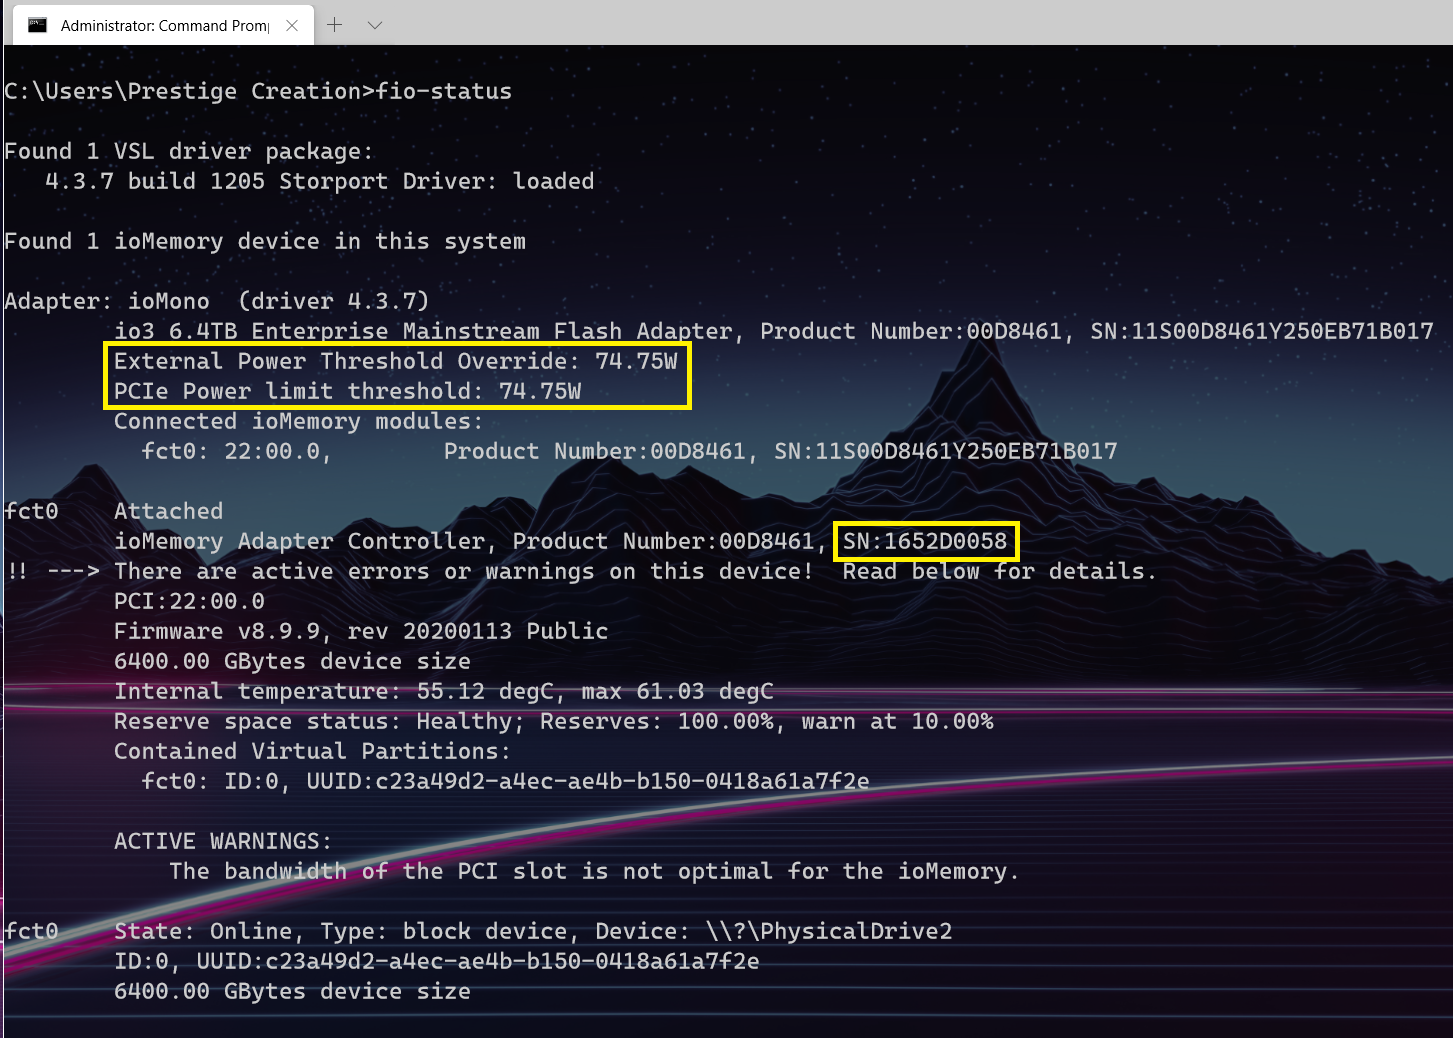
Task: Close the Administrator: Command Prompt tab
Action: click(x=292, y=25)
